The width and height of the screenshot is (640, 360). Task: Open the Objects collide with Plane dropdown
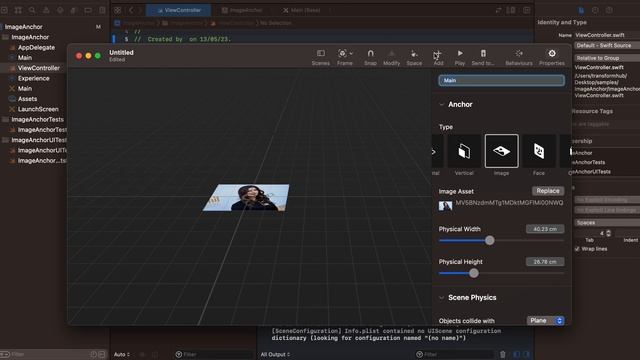[546, 320]
